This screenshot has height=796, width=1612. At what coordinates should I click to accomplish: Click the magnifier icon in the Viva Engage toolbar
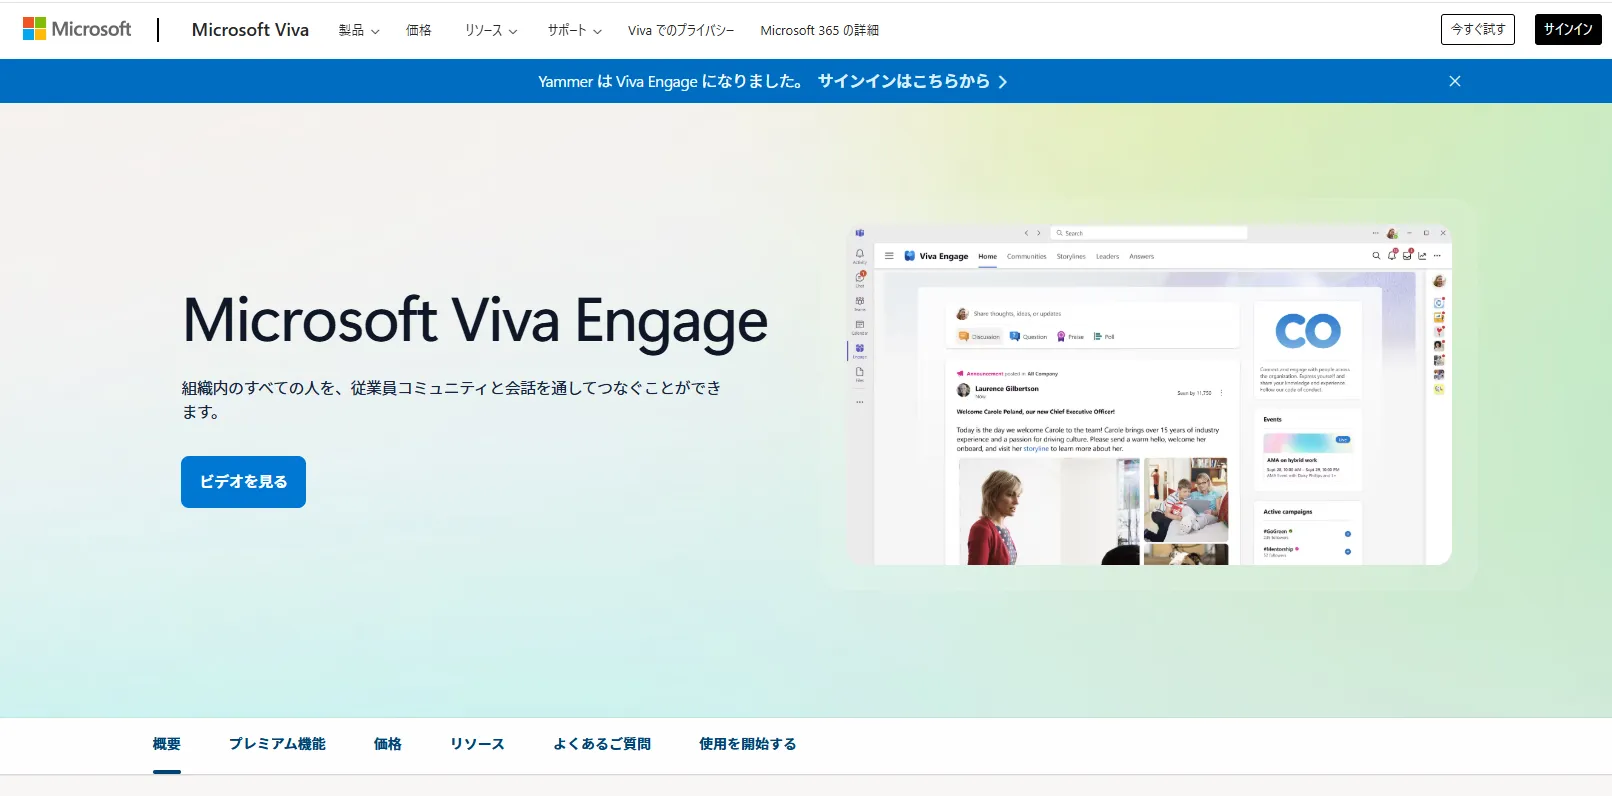coord(1376,256)
